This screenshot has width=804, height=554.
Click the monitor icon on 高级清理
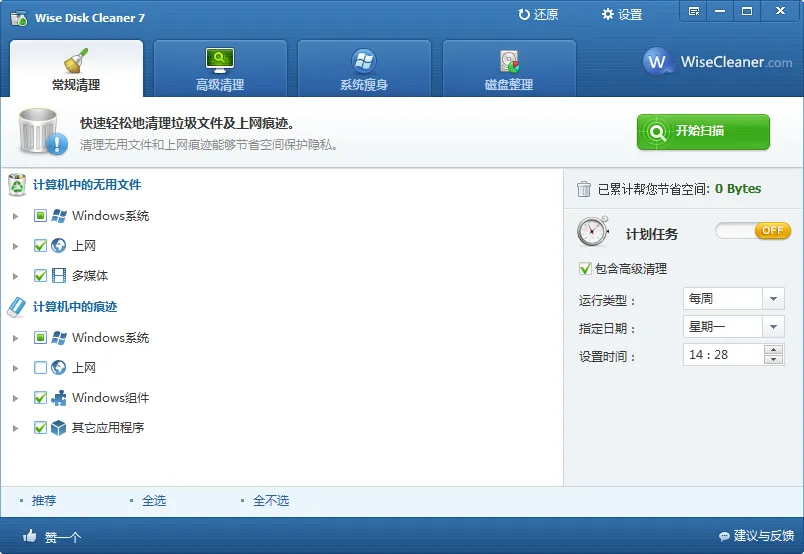pyautogui.click(x=219, y=61)
